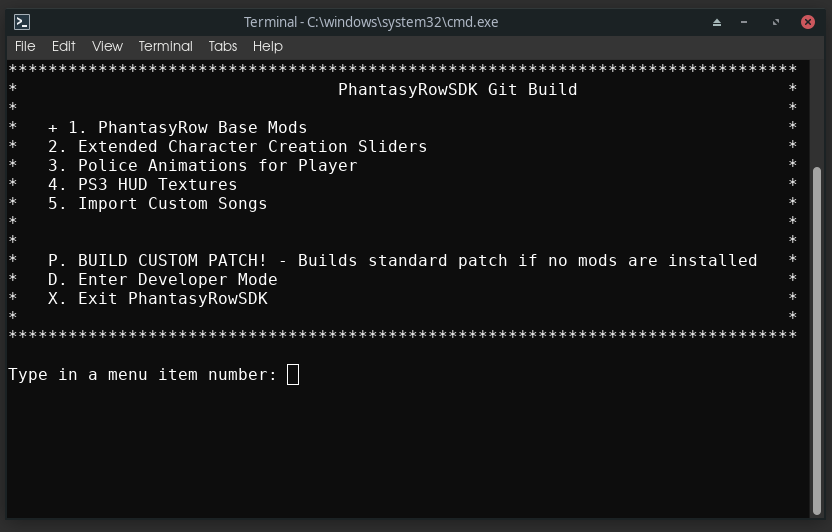Open the File menu
This screenshot has height=532, width=832.
point(25,47)
